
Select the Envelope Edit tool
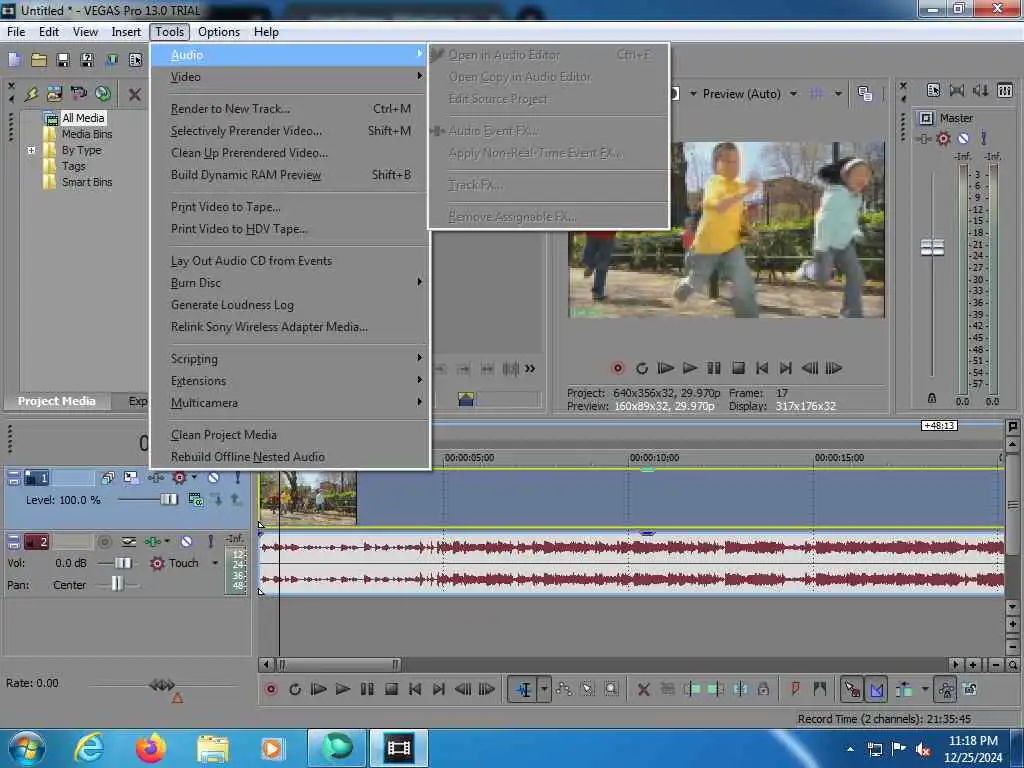[x=564, y=690]
